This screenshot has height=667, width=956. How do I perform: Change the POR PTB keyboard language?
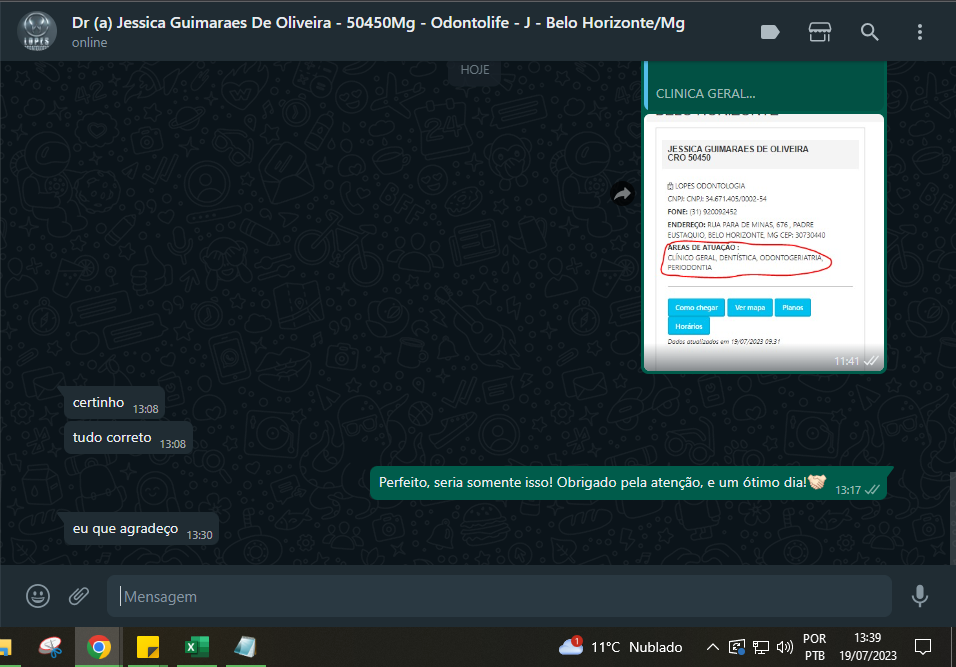(x=815, y=647)
